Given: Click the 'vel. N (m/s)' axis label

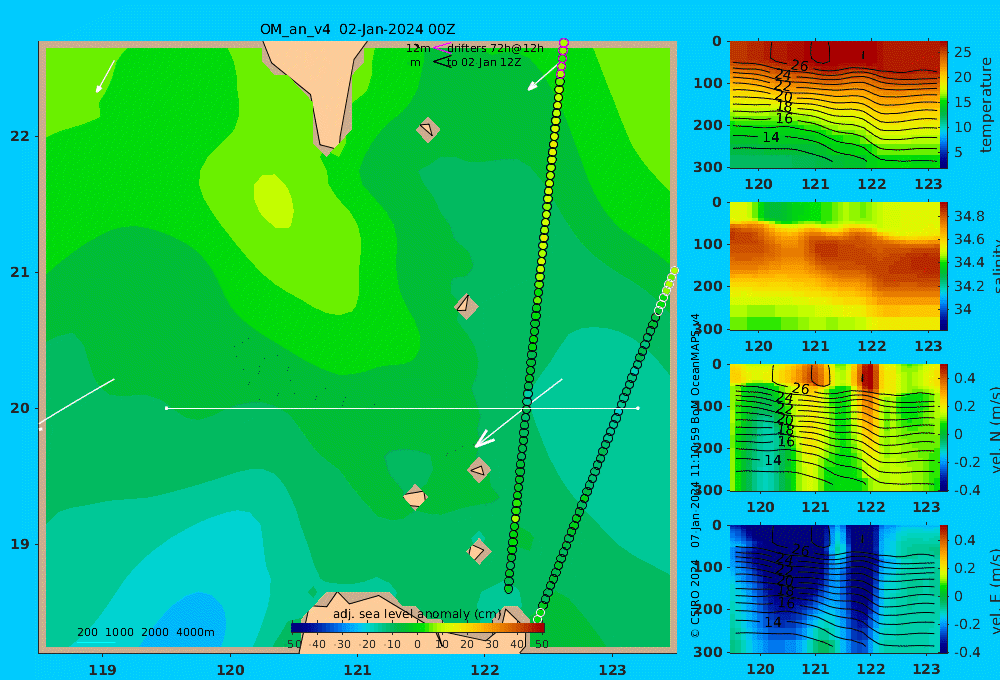Looking at the screenshot, I should pos(994,429).
